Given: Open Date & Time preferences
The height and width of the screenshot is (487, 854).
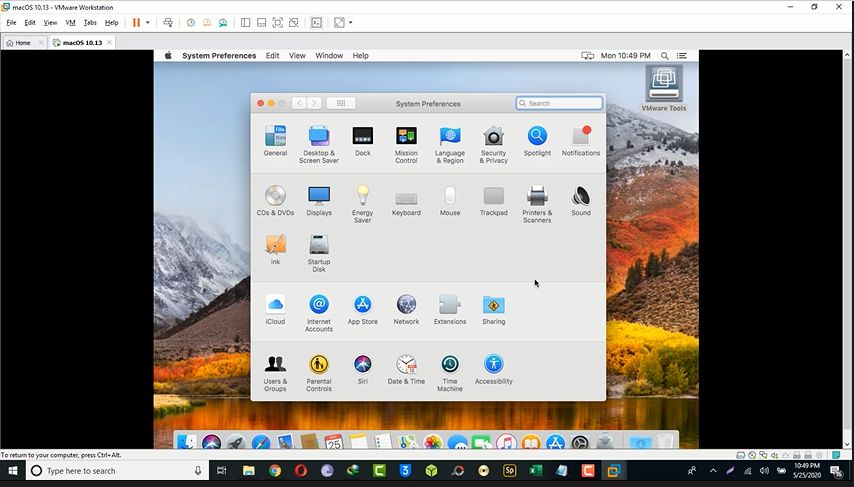Looking at the screenshot, I should click(x=406, y=369).
